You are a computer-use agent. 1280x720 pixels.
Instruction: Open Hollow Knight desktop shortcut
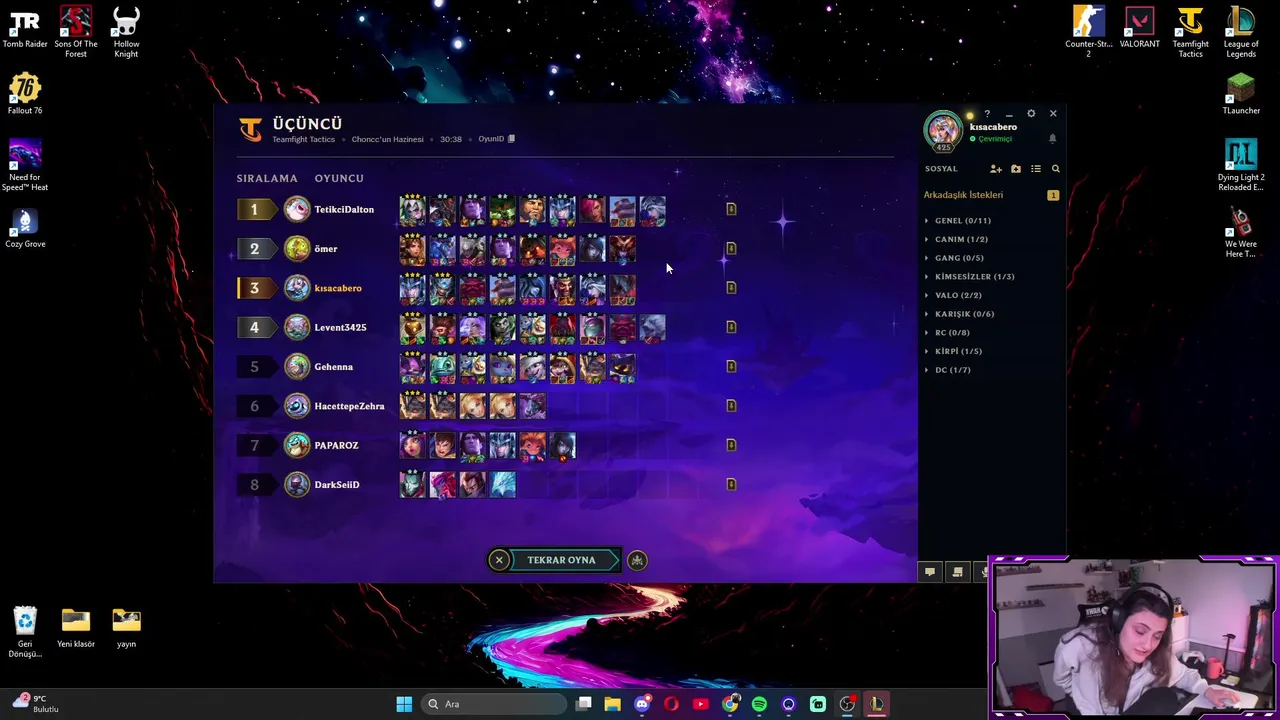126,32
